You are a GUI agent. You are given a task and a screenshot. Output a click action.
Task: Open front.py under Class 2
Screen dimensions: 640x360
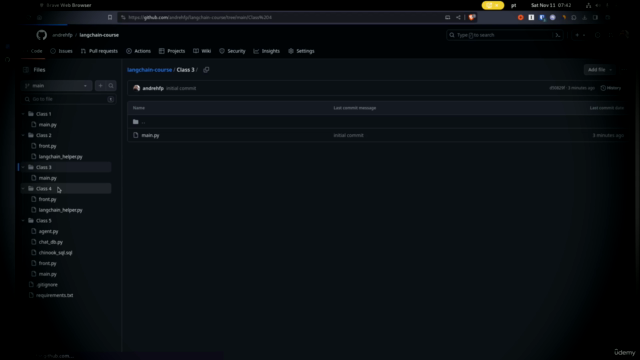pyautogui.click(x=47, y=146)
